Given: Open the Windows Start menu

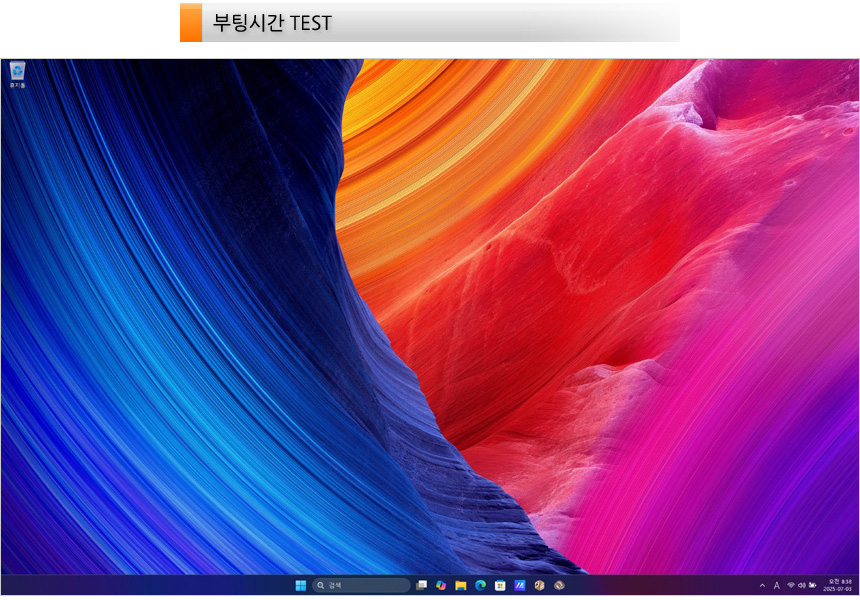Looking at the screenshot, I should pos(300,585).
